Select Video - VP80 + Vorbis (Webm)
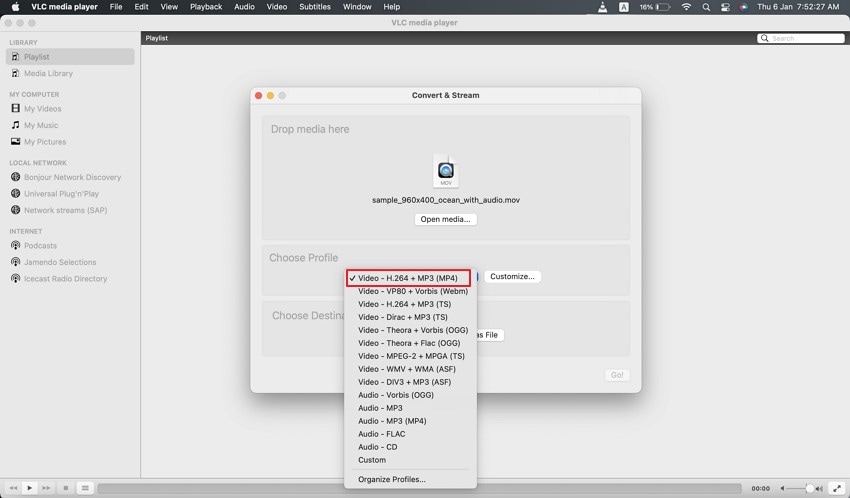This screenshot has height=498, width=850. coord(411,291)
